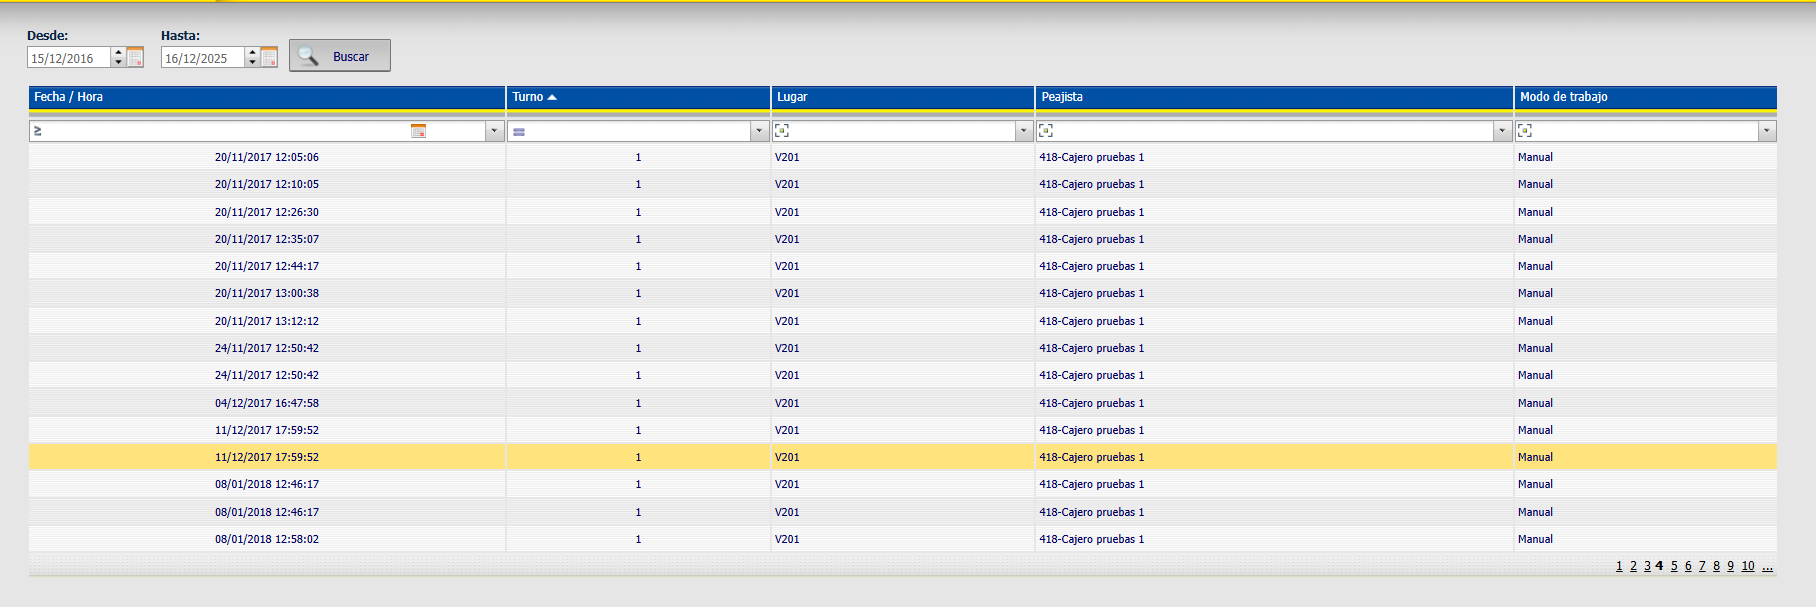Open the Peajista filter dropdown arrow
The height and width of the screenshot is (607, 1816).
[1502, 131]
